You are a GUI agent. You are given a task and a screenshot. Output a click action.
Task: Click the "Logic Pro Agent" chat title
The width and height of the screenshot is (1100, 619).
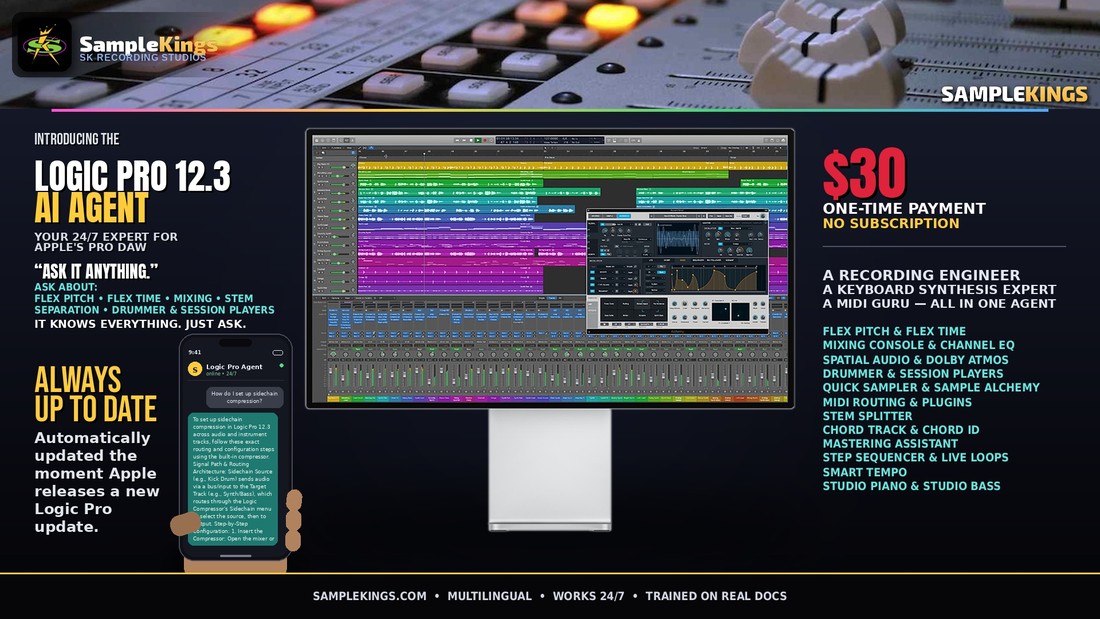pyautogui.click(x=234, y=366)
